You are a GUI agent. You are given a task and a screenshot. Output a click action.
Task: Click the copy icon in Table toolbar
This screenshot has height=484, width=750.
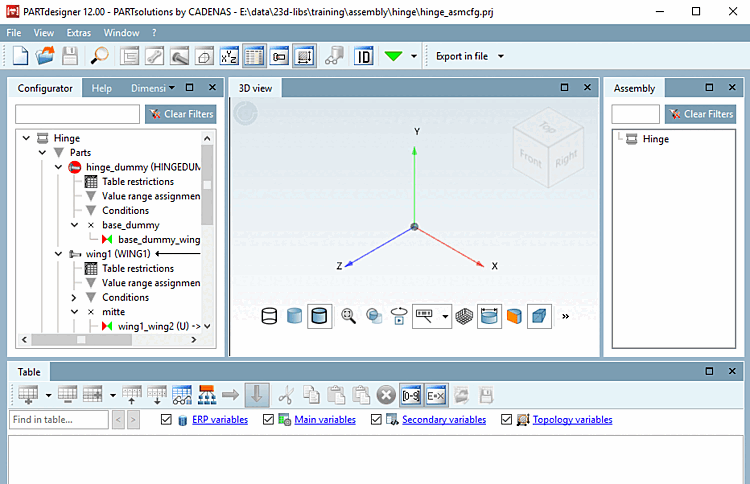click(311, 395)
